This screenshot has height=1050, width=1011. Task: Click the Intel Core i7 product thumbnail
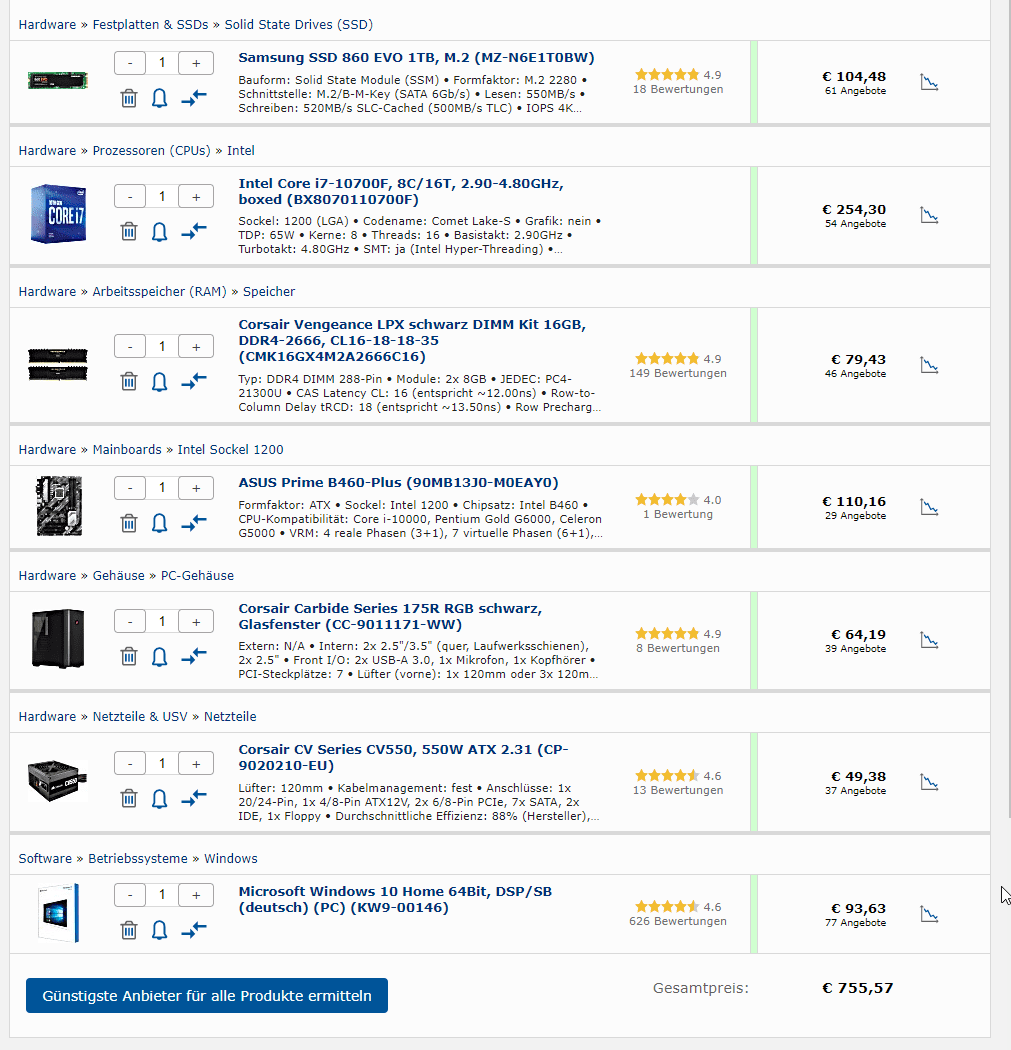tap(58, 215)
